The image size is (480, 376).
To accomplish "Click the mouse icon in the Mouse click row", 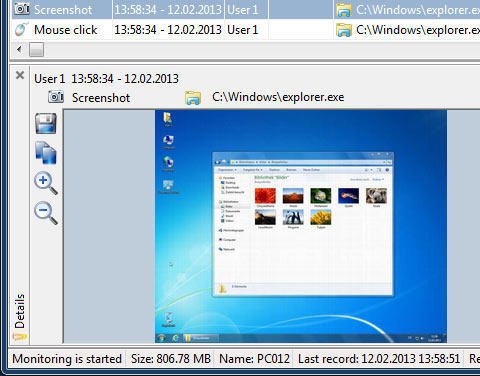I will [21, 30].
